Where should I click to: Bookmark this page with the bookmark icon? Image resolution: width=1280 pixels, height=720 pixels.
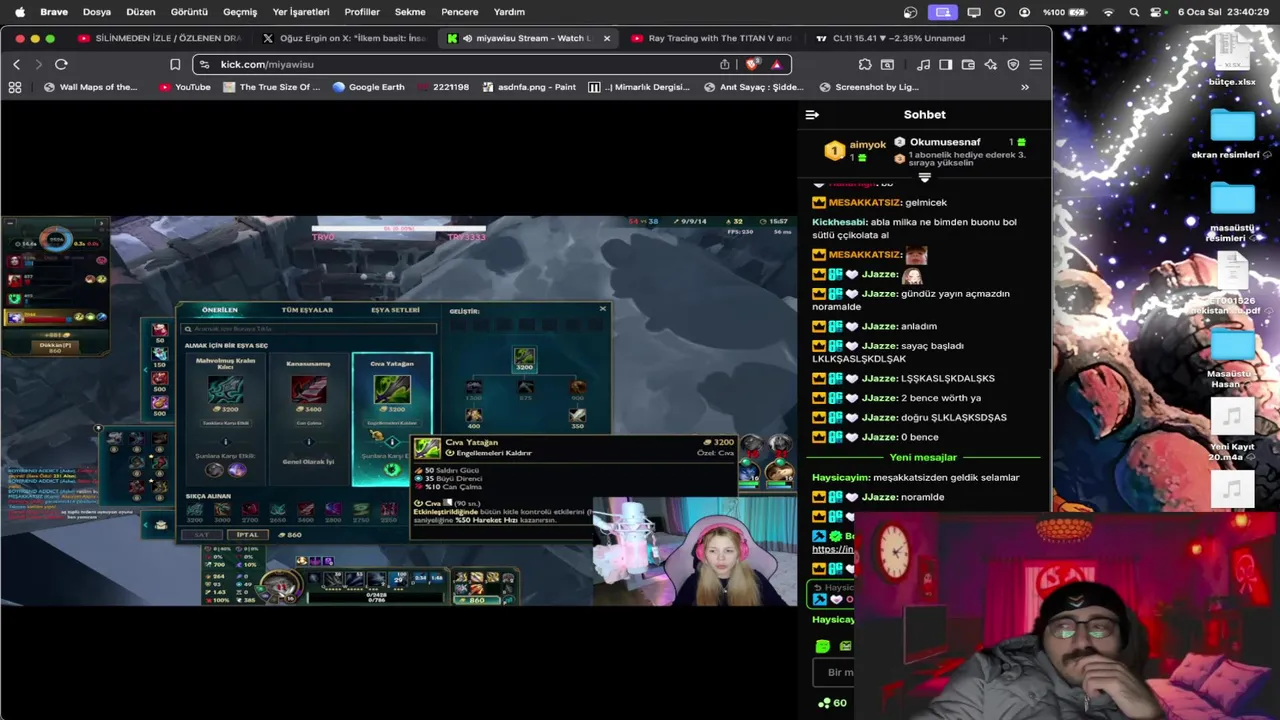pyautogui.click(x=175, y=64)
